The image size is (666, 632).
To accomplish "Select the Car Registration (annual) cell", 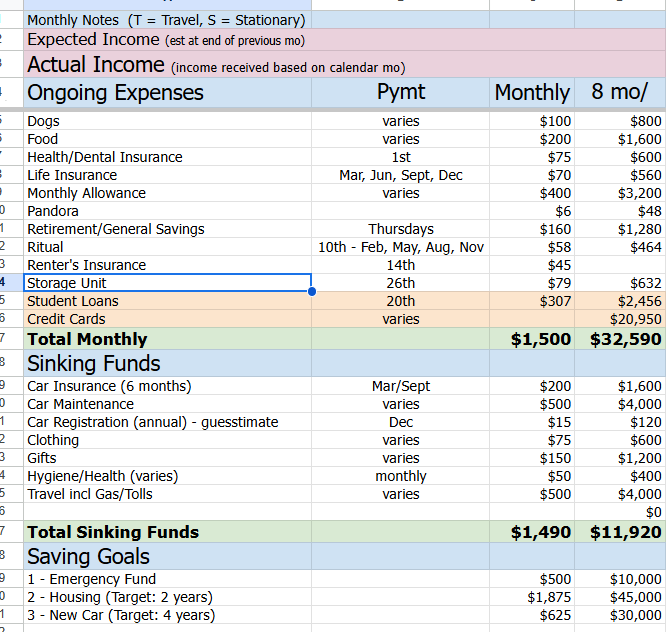I will pos(167,422).
